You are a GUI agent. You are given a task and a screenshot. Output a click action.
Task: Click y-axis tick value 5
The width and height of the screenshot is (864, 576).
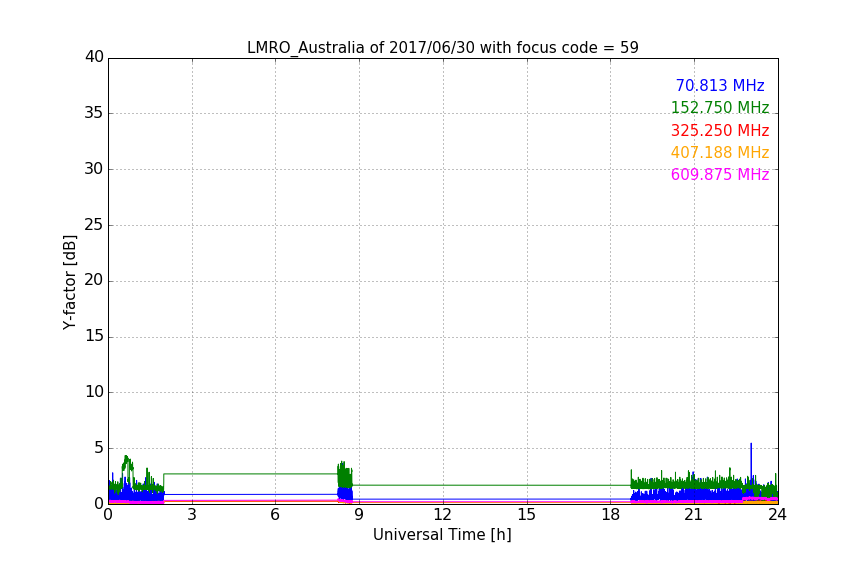(x=99, y=448)
